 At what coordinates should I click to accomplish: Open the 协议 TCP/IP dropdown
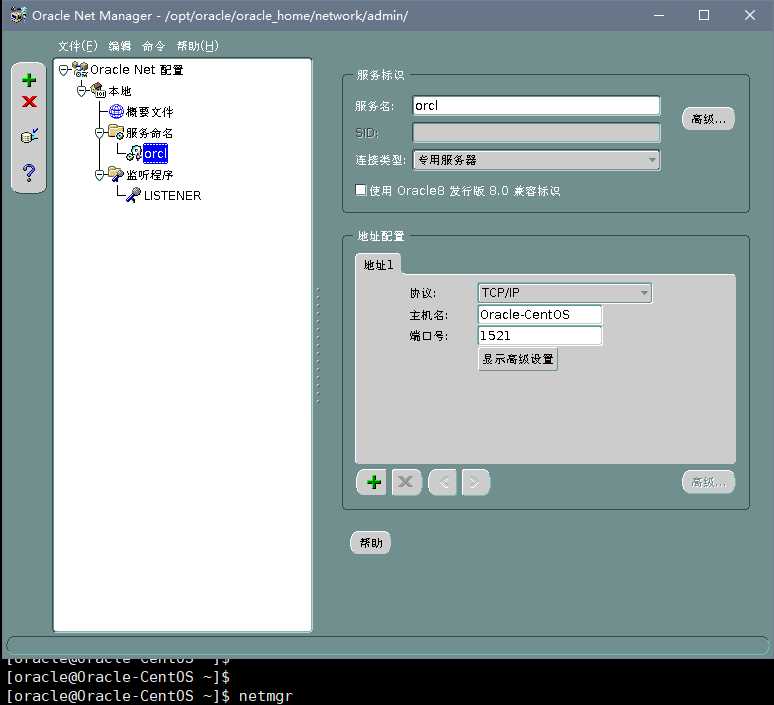(565, 293)
